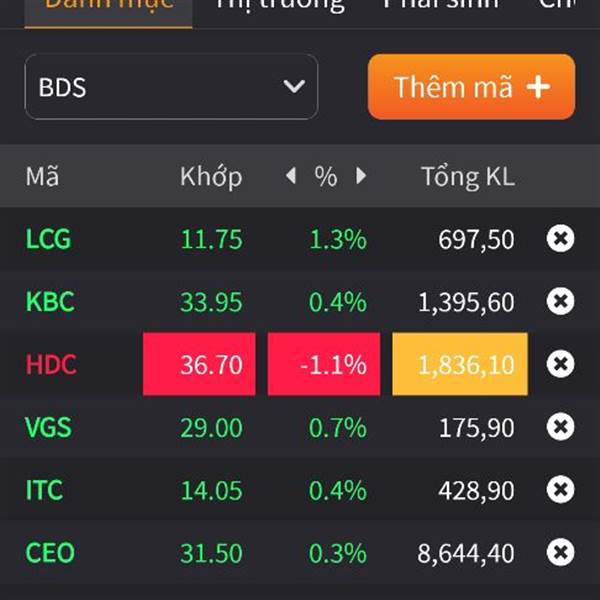The width and height of the screenshot is (600, 600).
Task: Remove KBC using its X icon
Action: point(560,301)
